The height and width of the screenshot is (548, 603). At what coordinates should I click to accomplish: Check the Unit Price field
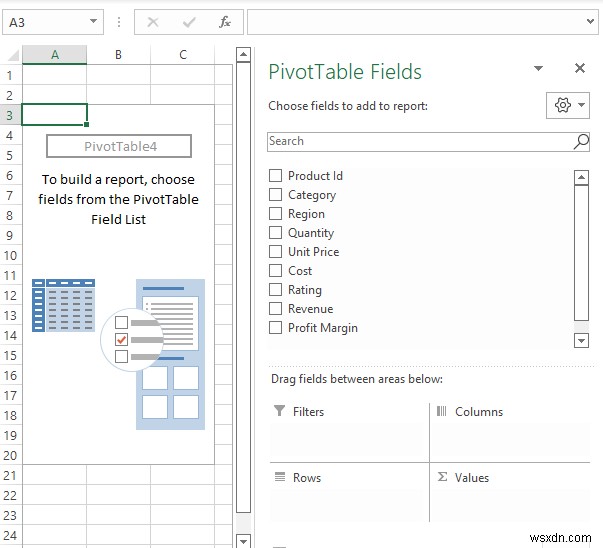pyautogui.click(x=275, y=252)
